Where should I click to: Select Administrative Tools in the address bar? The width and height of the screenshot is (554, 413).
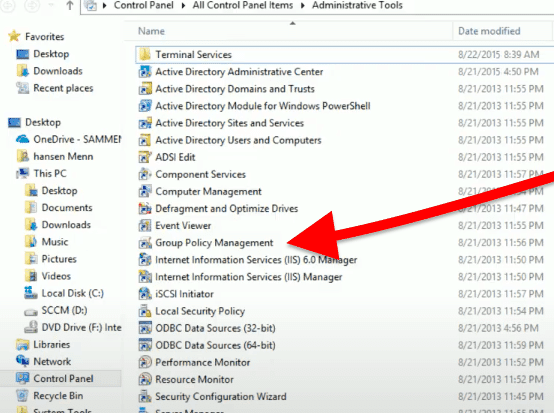(x=357, y=5)
